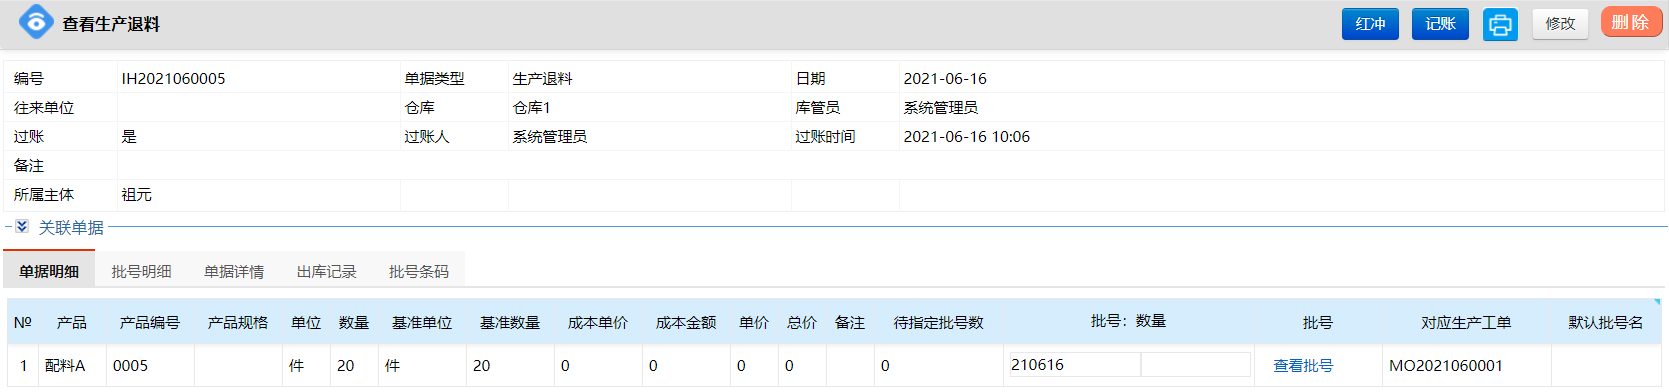This screenshot has width=1669, height=392.
Task: Click the empty quantity field beside 210616
Action: pos(1196,365)
